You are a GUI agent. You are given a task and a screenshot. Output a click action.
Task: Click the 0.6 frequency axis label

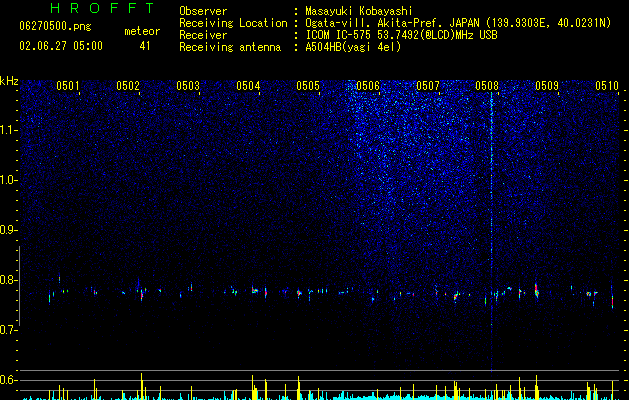(8, 380)
